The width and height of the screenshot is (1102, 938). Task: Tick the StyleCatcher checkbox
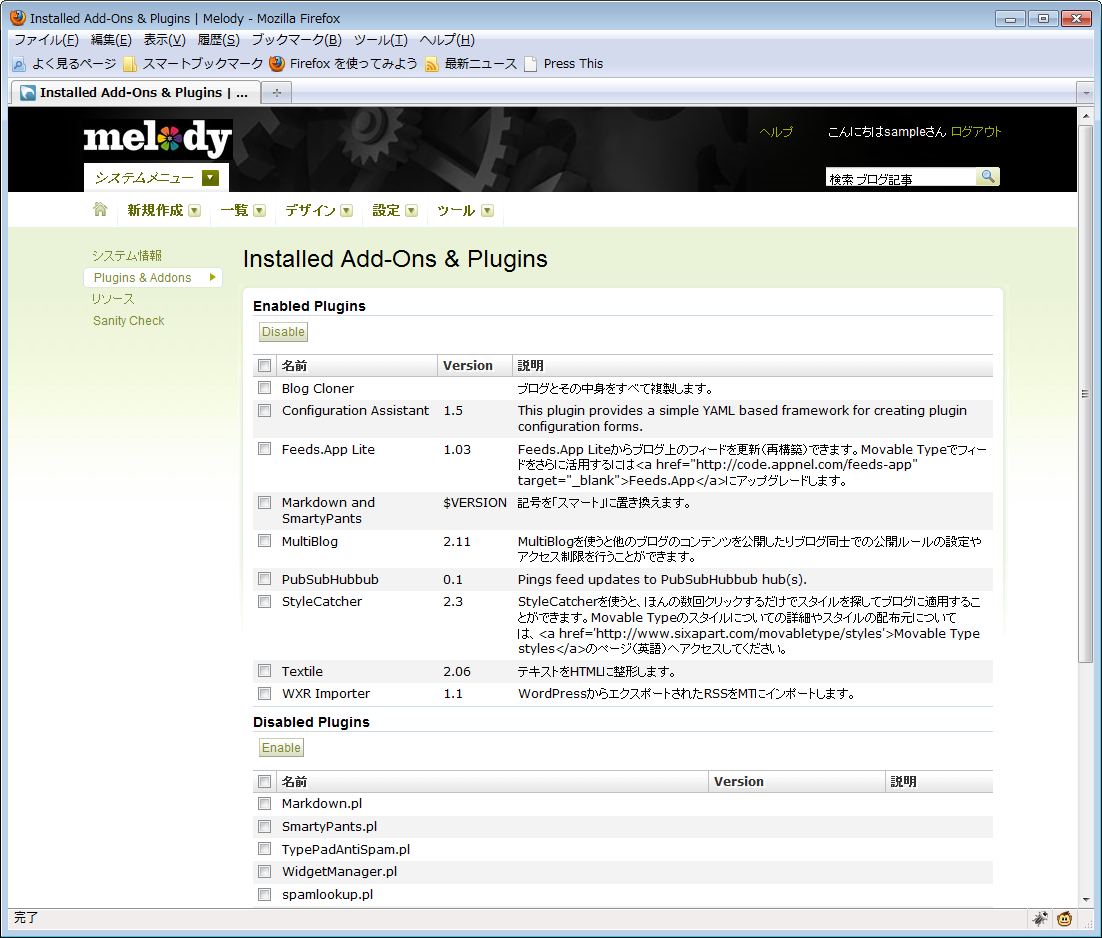264,601
